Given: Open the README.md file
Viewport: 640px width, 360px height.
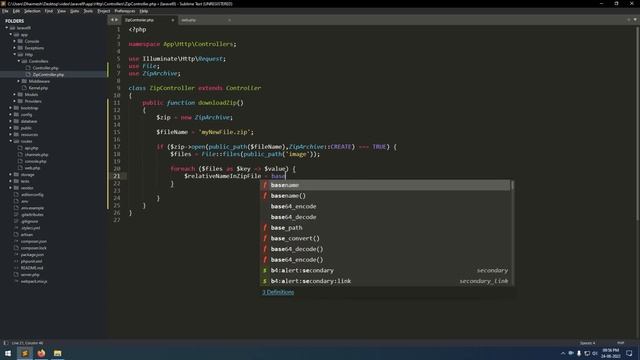Looking at the screenshot, I should tap(32, 268).
